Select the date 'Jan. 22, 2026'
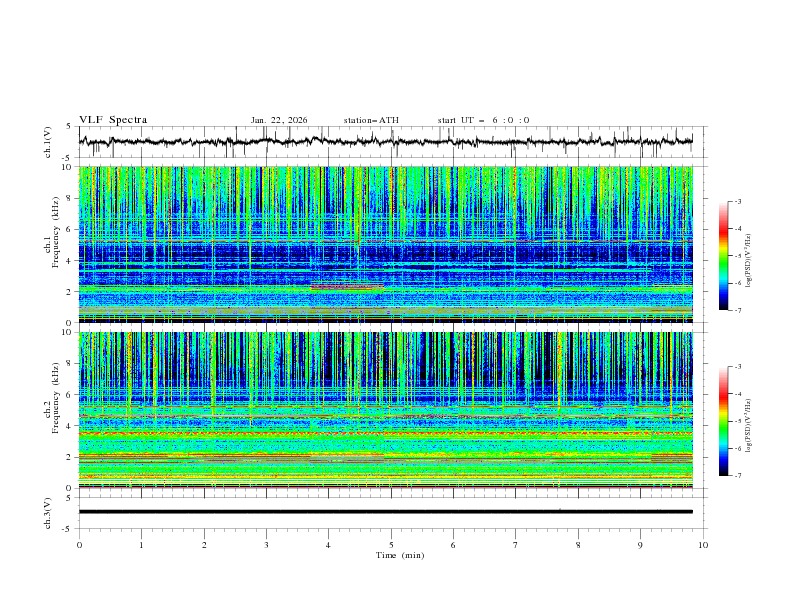The height and width of the screenshot is (612, 792). pyautogui.click(x=279, y=120)
